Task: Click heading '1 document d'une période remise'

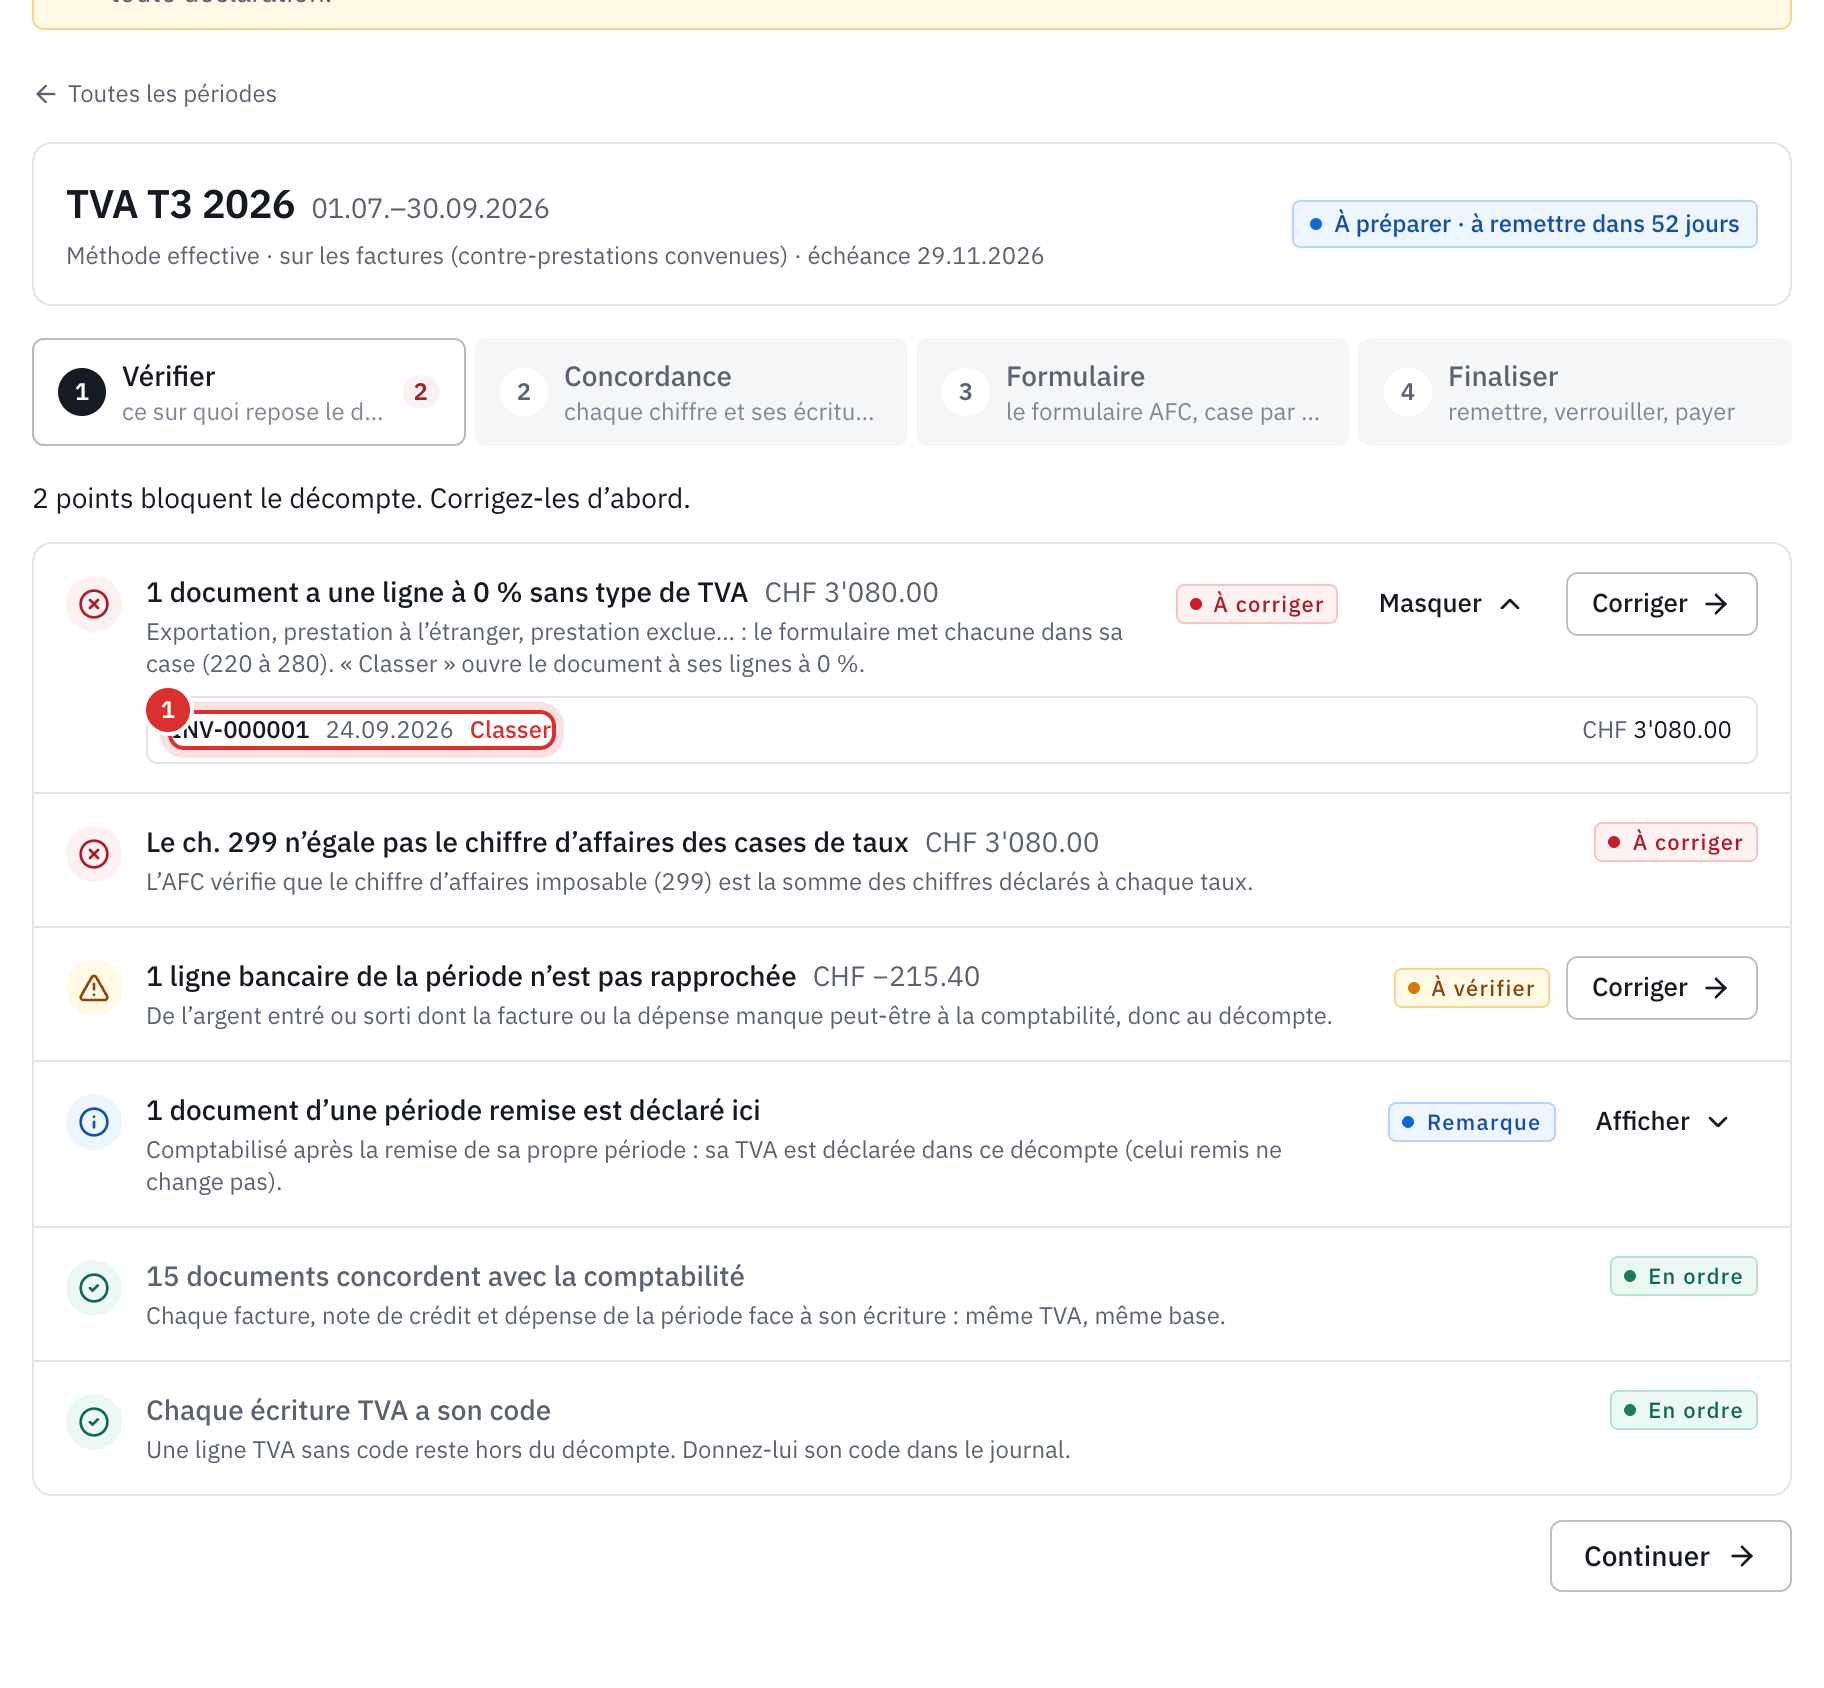Action: tap(453, 1110)
